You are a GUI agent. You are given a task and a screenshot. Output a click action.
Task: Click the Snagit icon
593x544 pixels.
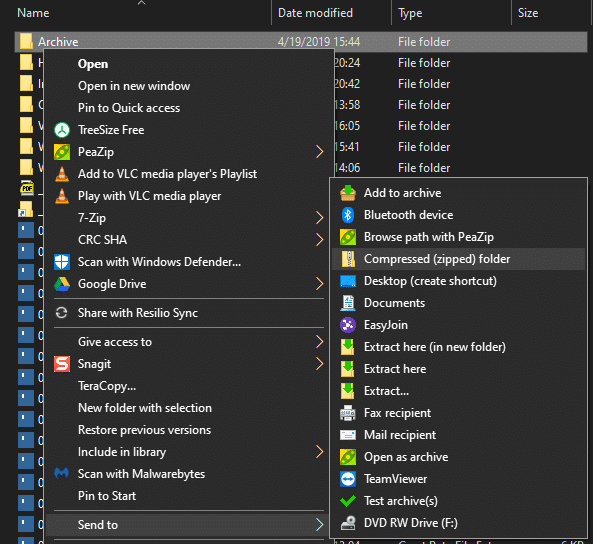[x=62, y=364]
